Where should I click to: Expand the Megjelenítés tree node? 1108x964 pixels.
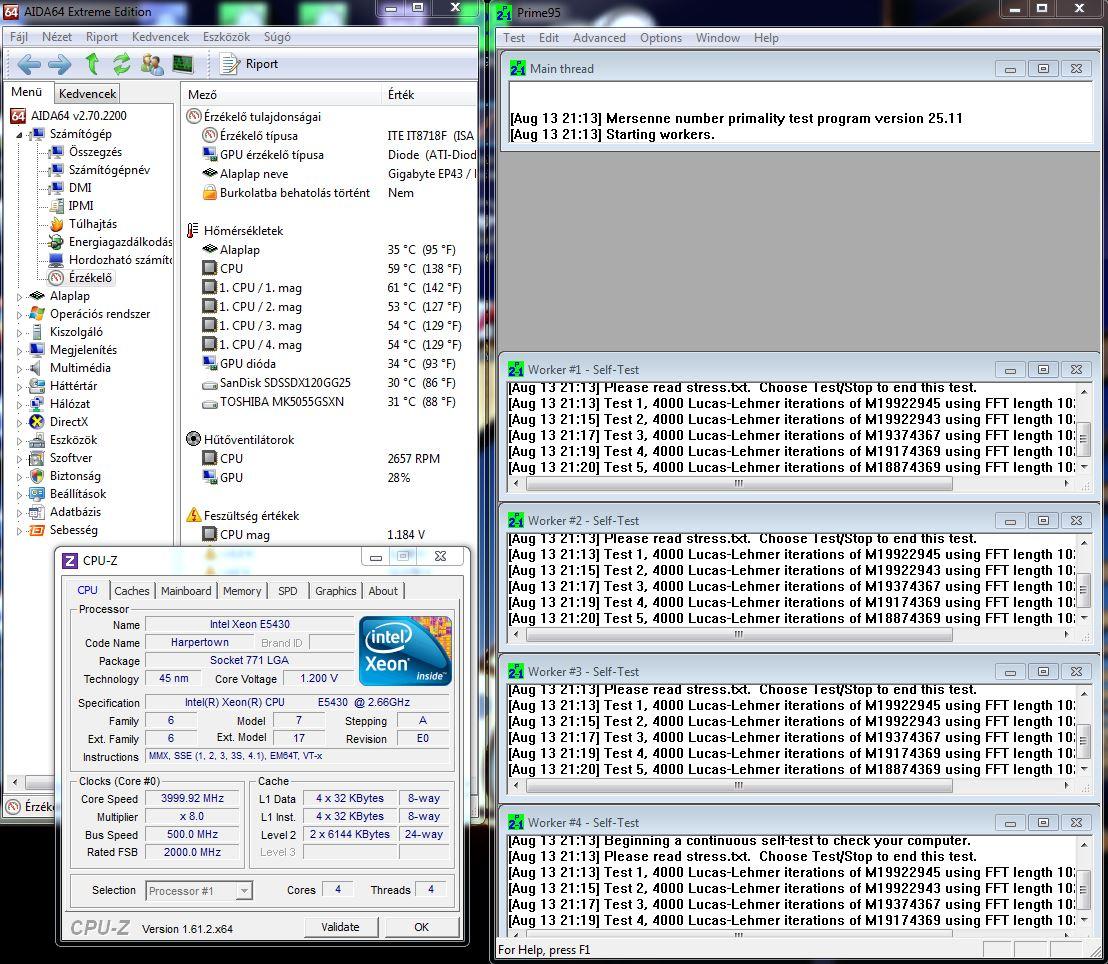coord(20,350)
